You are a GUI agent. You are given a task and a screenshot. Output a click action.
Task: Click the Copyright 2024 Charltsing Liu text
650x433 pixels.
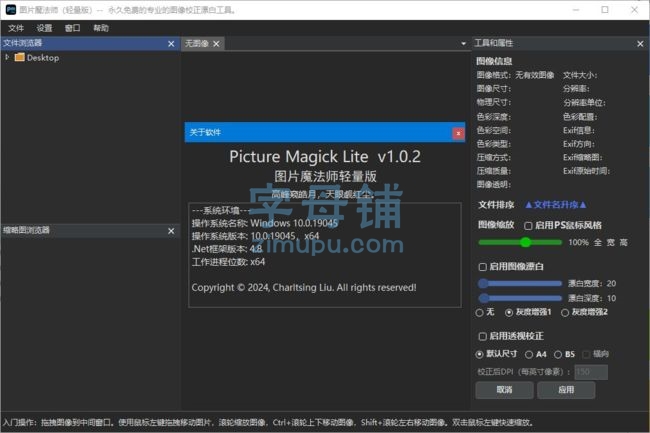pos(304,288)
